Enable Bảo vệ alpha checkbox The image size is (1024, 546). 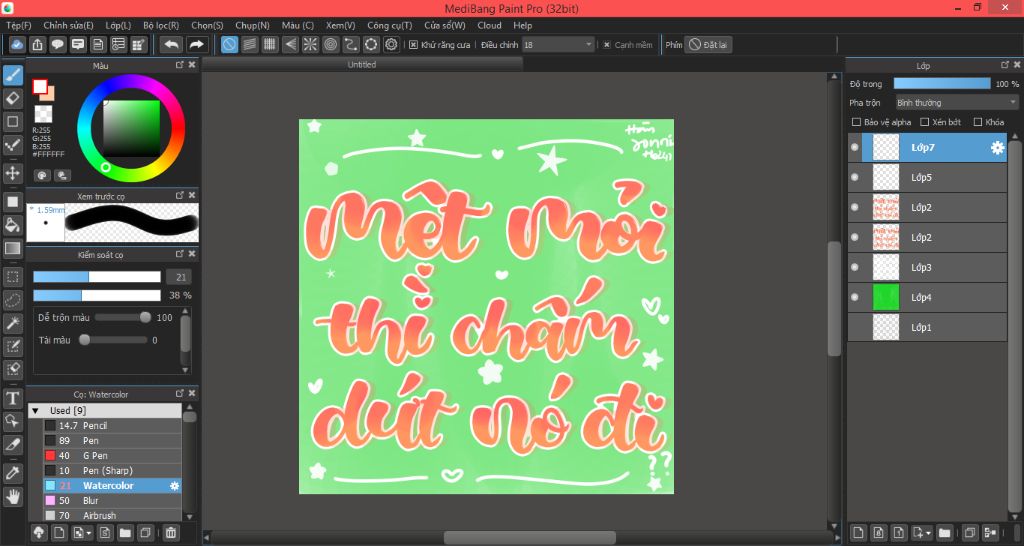[x=856, y=122]
